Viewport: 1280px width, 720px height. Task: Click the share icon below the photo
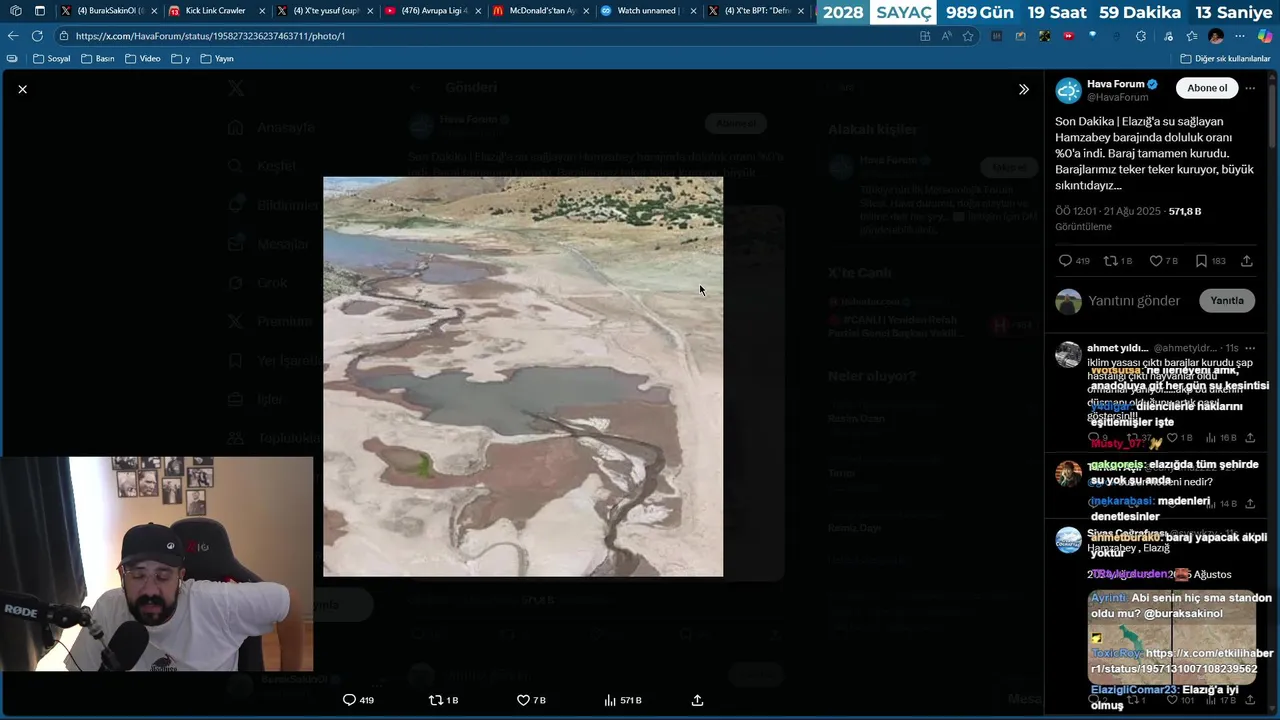click(697, 700)
